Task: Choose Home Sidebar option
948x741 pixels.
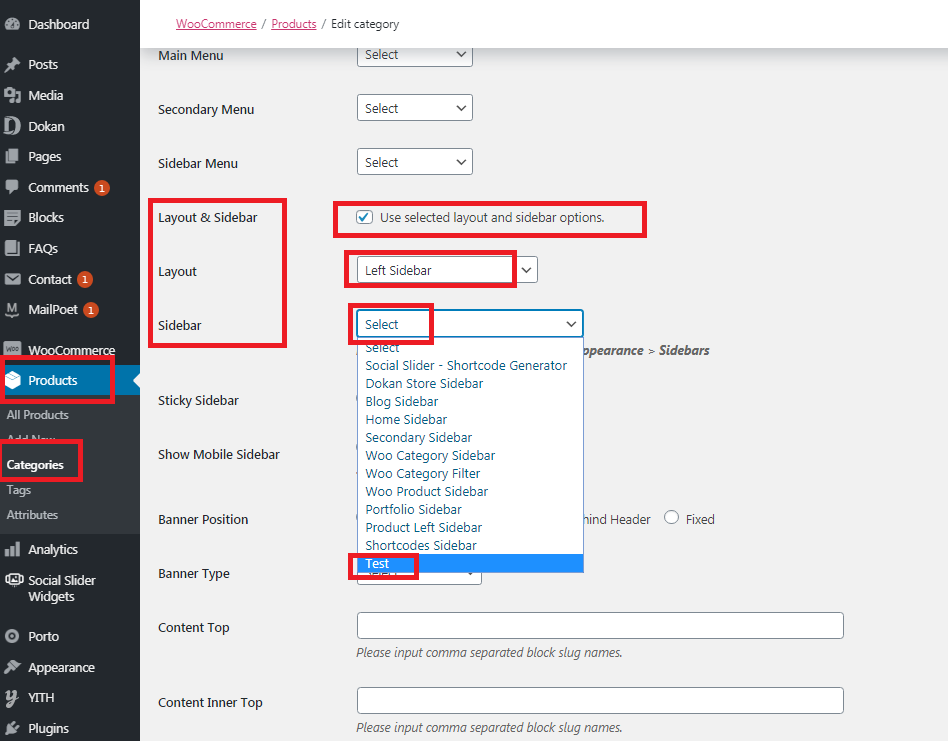Action: [470, 419]
